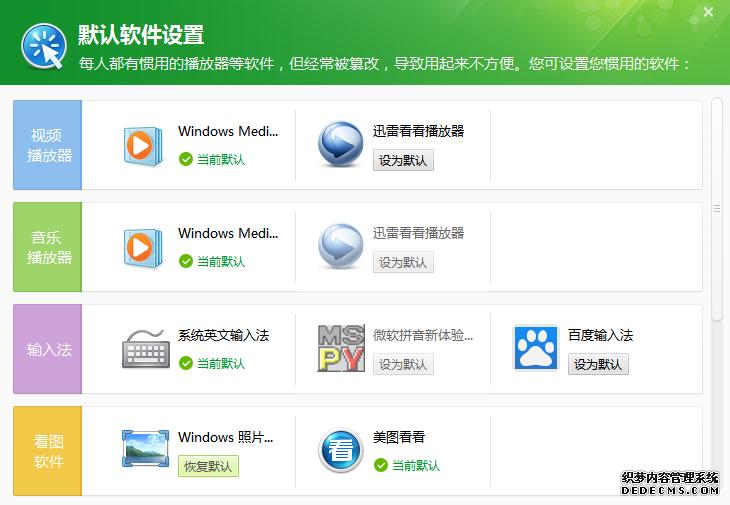Click the system English input keyboard icon
The image size is (730, 505).
coord(145,349)
